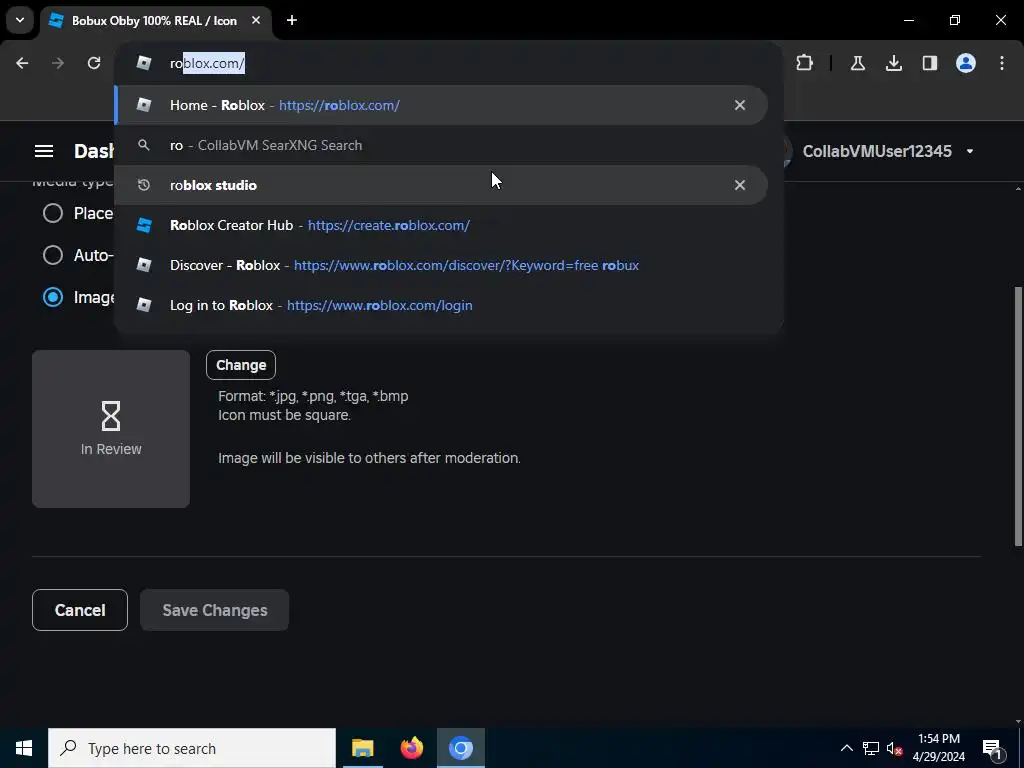
Task: Open the taskbar clock 1:54 PM
Action: click(938, 748)
